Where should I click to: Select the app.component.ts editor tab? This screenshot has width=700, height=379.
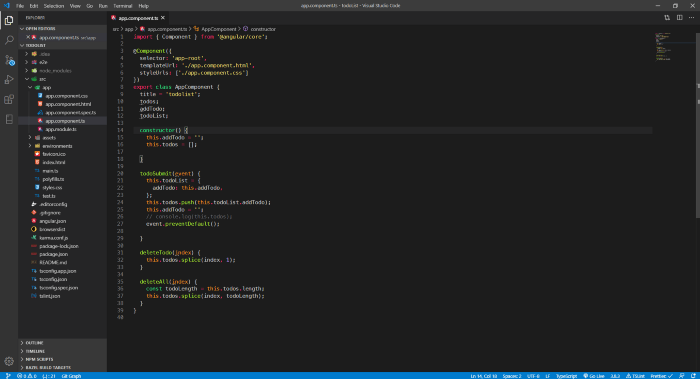coord(138,18)
